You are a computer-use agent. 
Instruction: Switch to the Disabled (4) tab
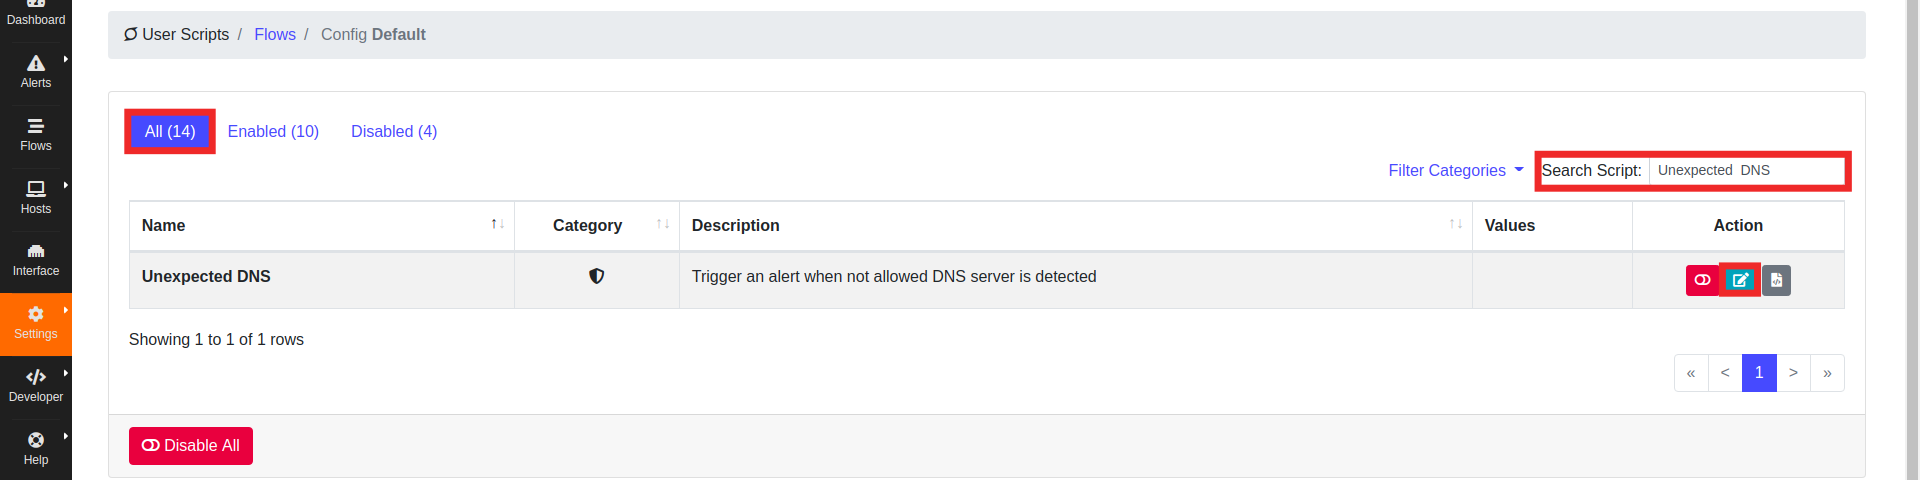394,132
